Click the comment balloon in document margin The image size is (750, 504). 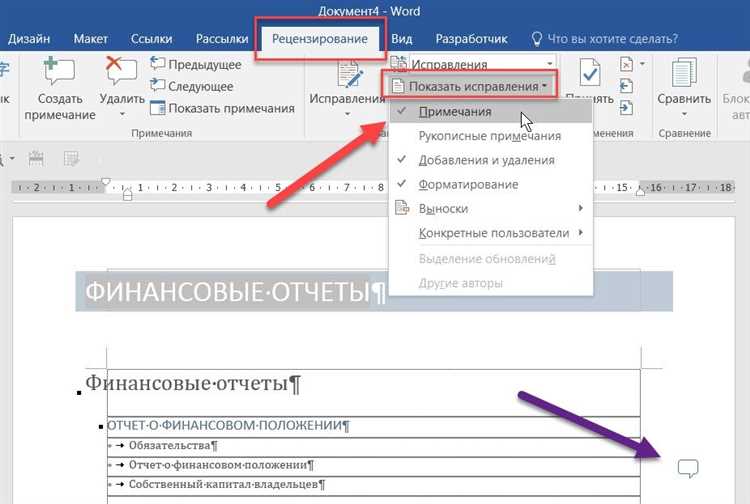tap(687, 467)
